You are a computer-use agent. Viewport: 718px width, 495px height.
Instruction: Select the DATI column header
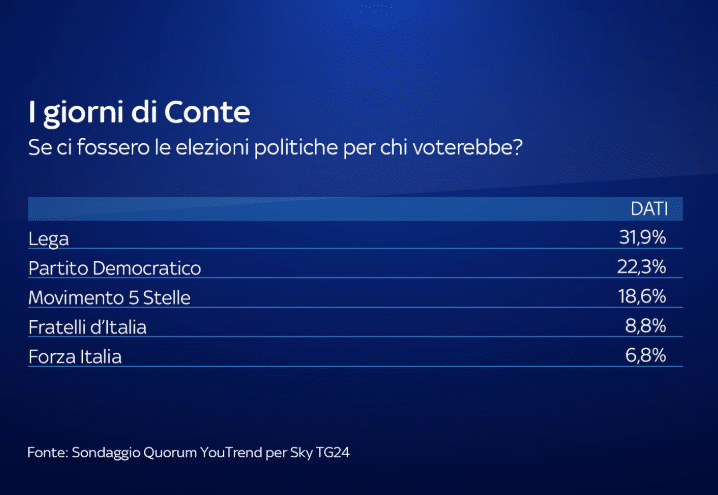point(648,209)
